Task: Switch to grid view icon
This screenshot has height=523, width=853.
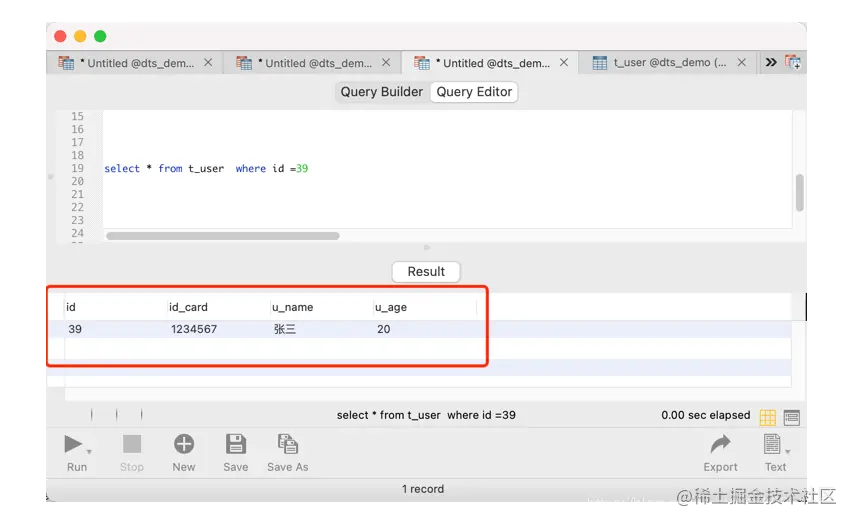Action: [768, 417]
